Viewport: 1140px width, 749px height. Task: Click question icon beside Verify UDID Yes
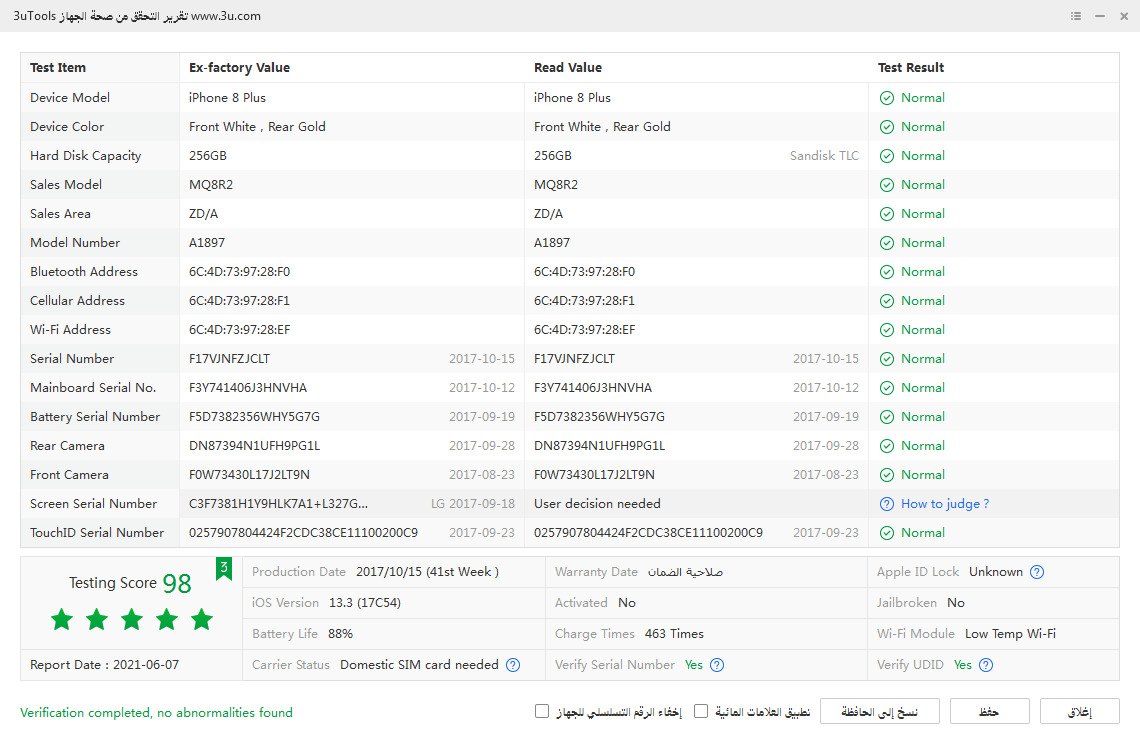pyautogui.click(x=986, y=665)
